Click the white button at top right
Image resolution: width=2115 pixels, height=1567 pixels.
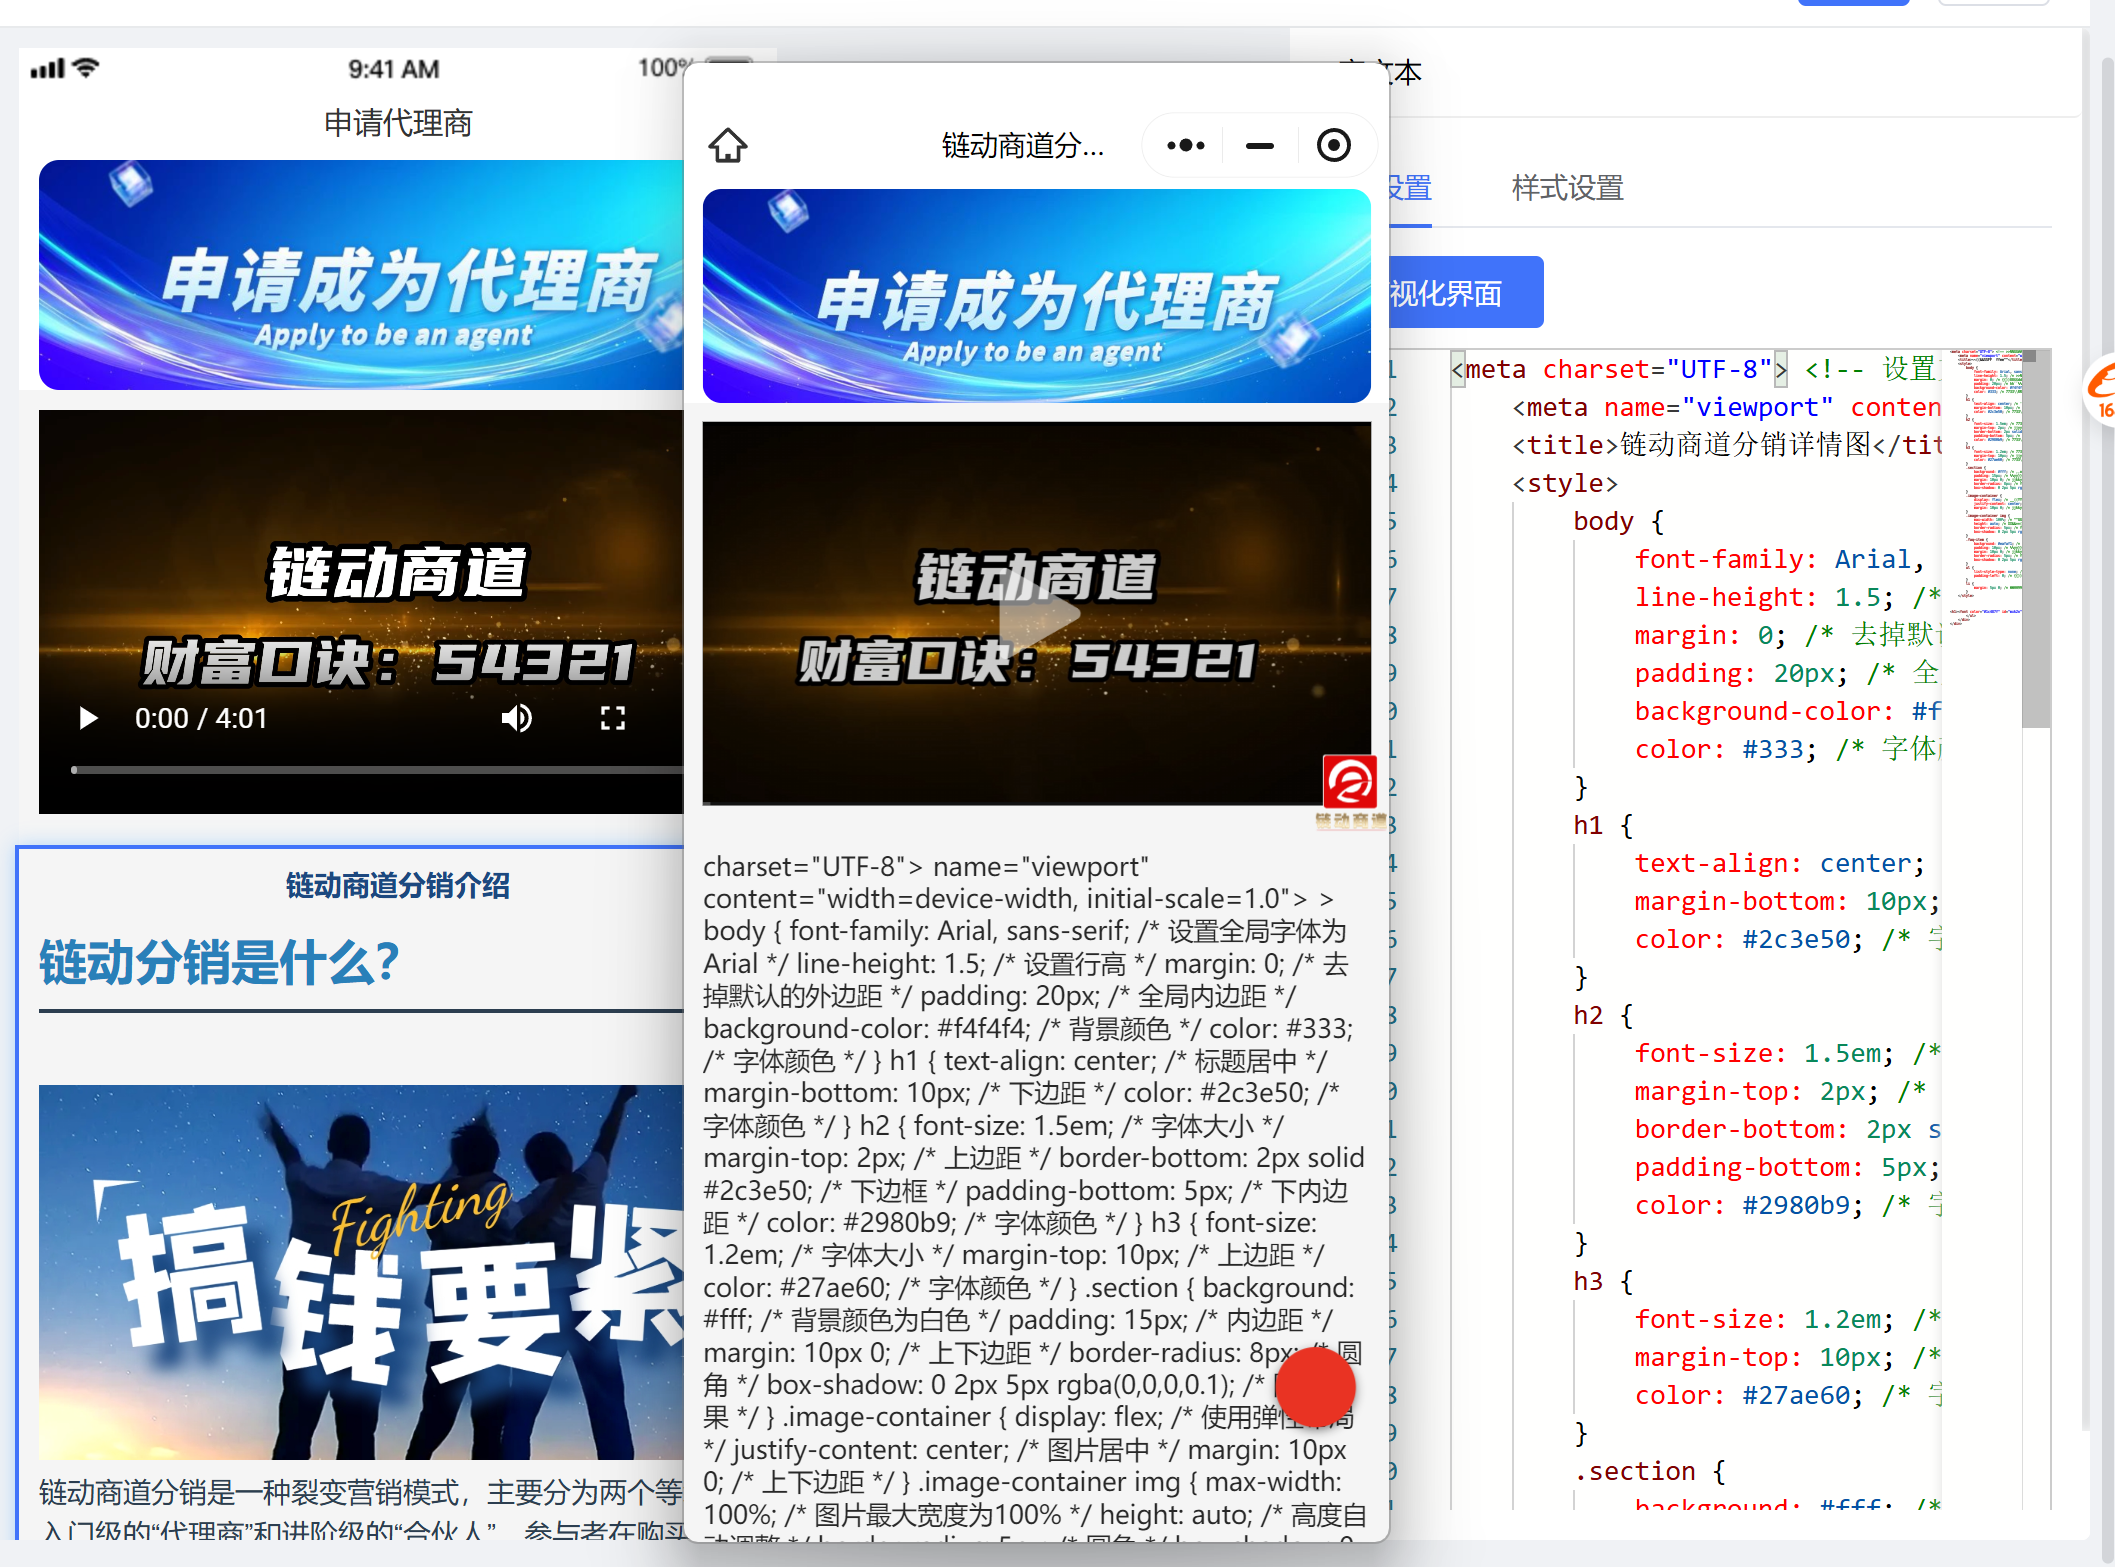coord(1993,3)
